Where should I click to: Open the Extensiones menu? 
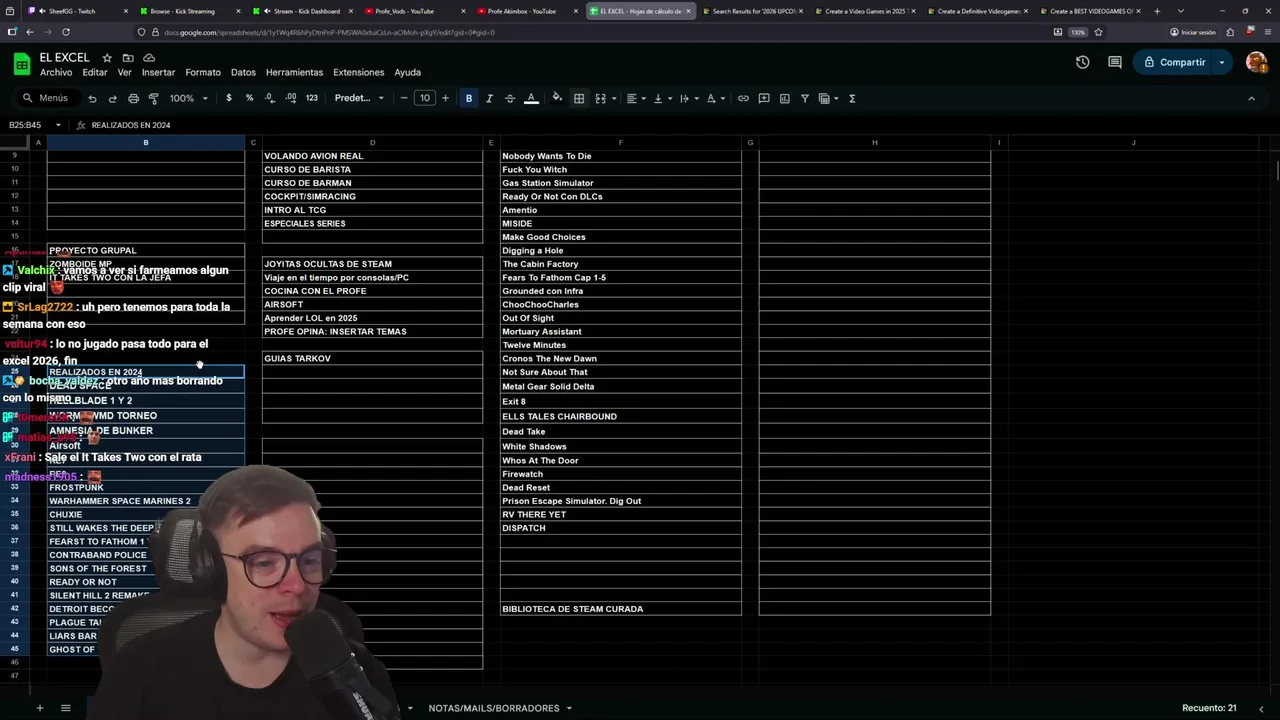pos(358,72)
